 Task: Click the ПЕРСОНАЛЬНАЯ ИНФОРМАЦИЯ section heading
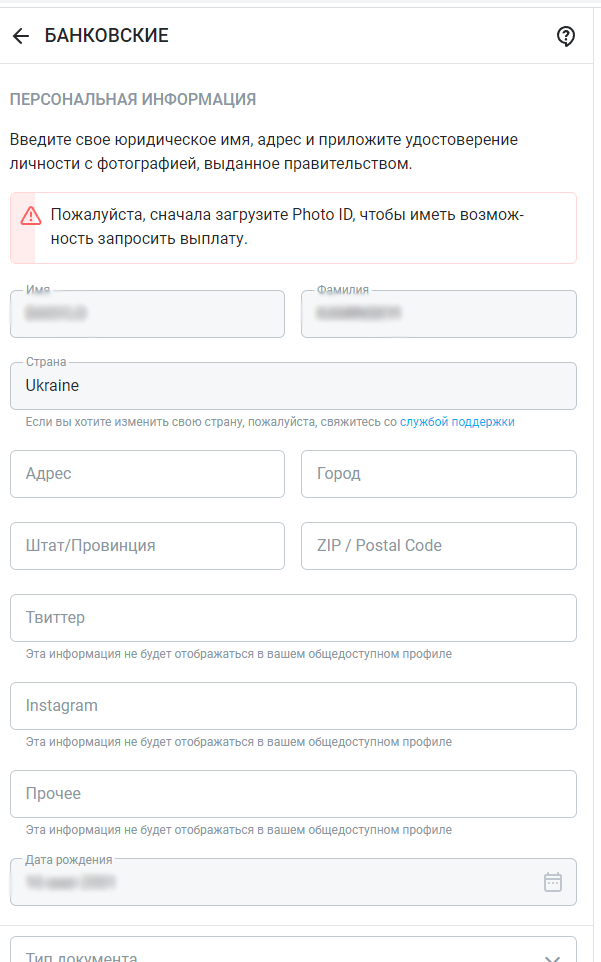133,99
